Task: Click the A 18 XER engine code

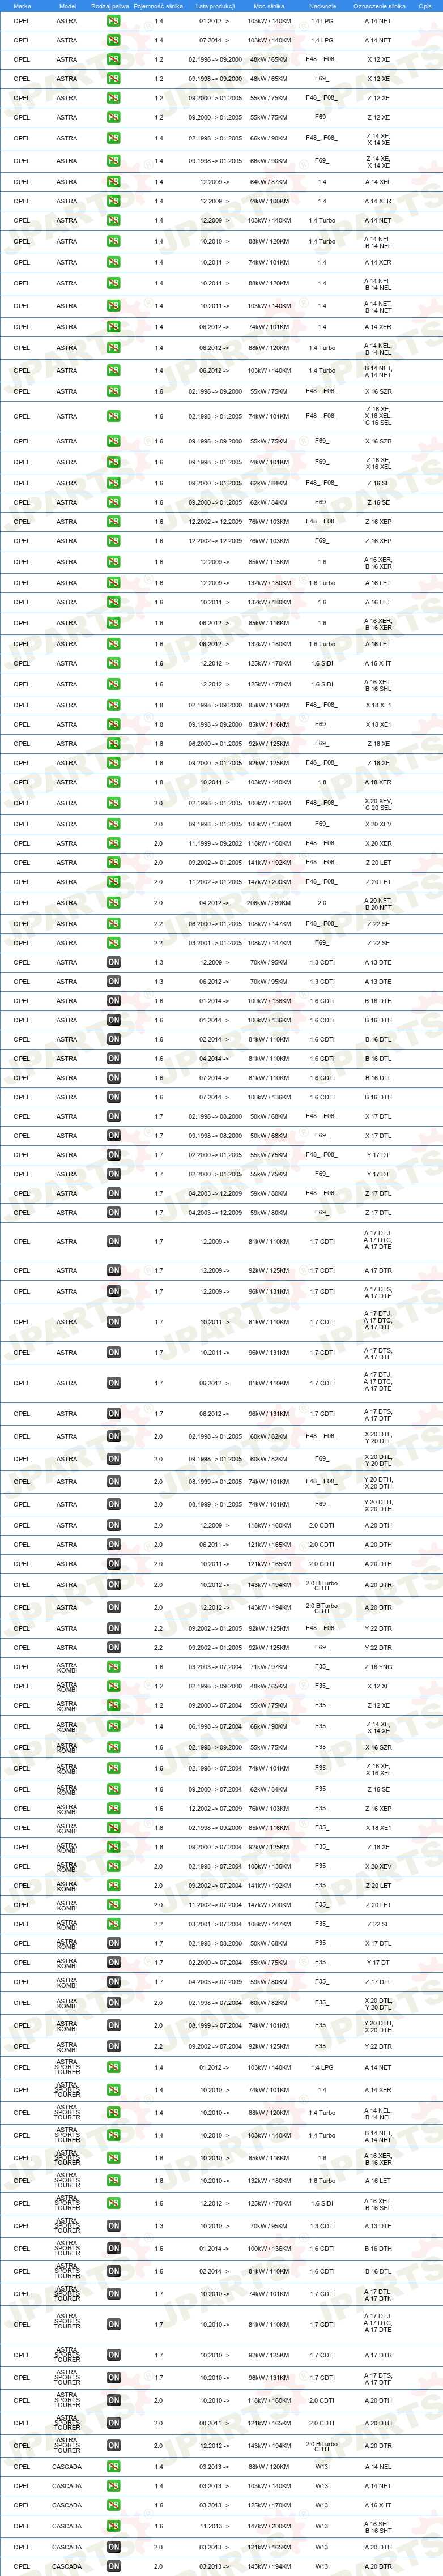Action: coord(379,782)
